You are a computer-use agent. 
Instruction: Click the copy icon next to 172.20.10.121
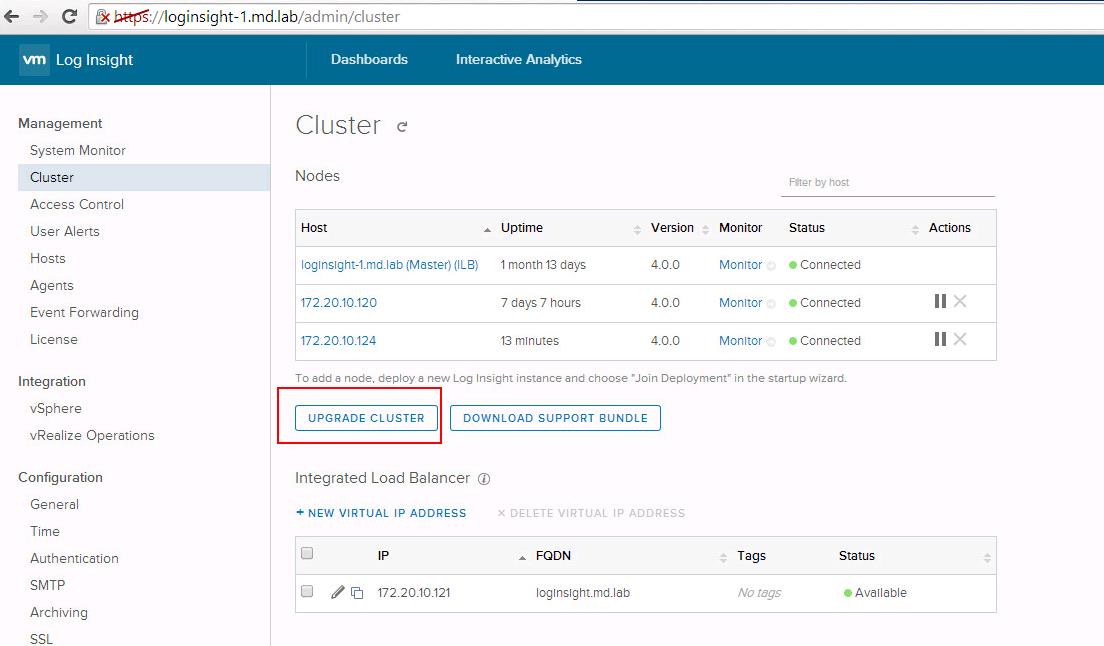(x=357, y=593)
